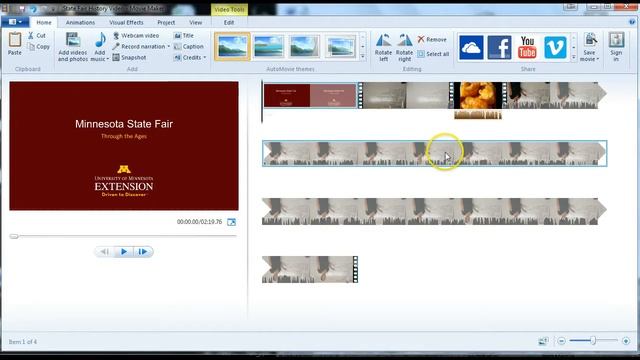Step to the next frame

tap(142, 252)
